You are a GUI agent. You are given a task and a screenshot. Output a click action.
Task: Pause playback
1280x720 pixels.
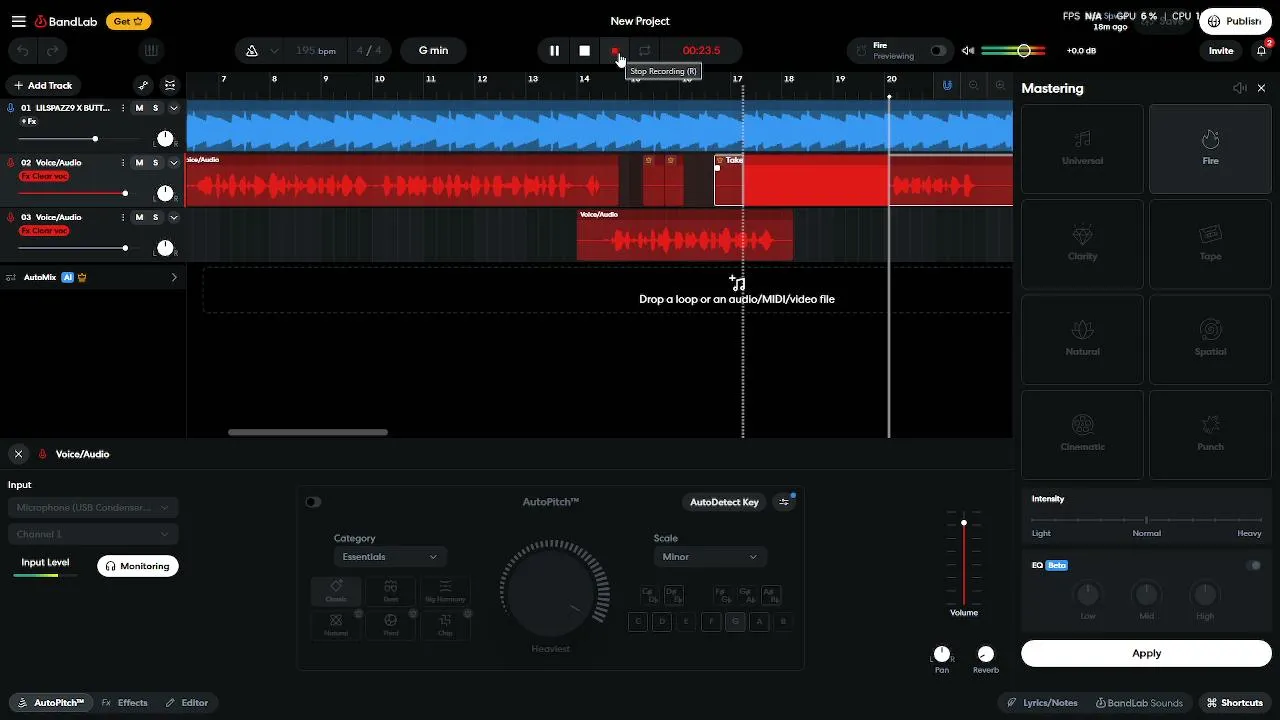pyautogui.click(x=554, y=51)
